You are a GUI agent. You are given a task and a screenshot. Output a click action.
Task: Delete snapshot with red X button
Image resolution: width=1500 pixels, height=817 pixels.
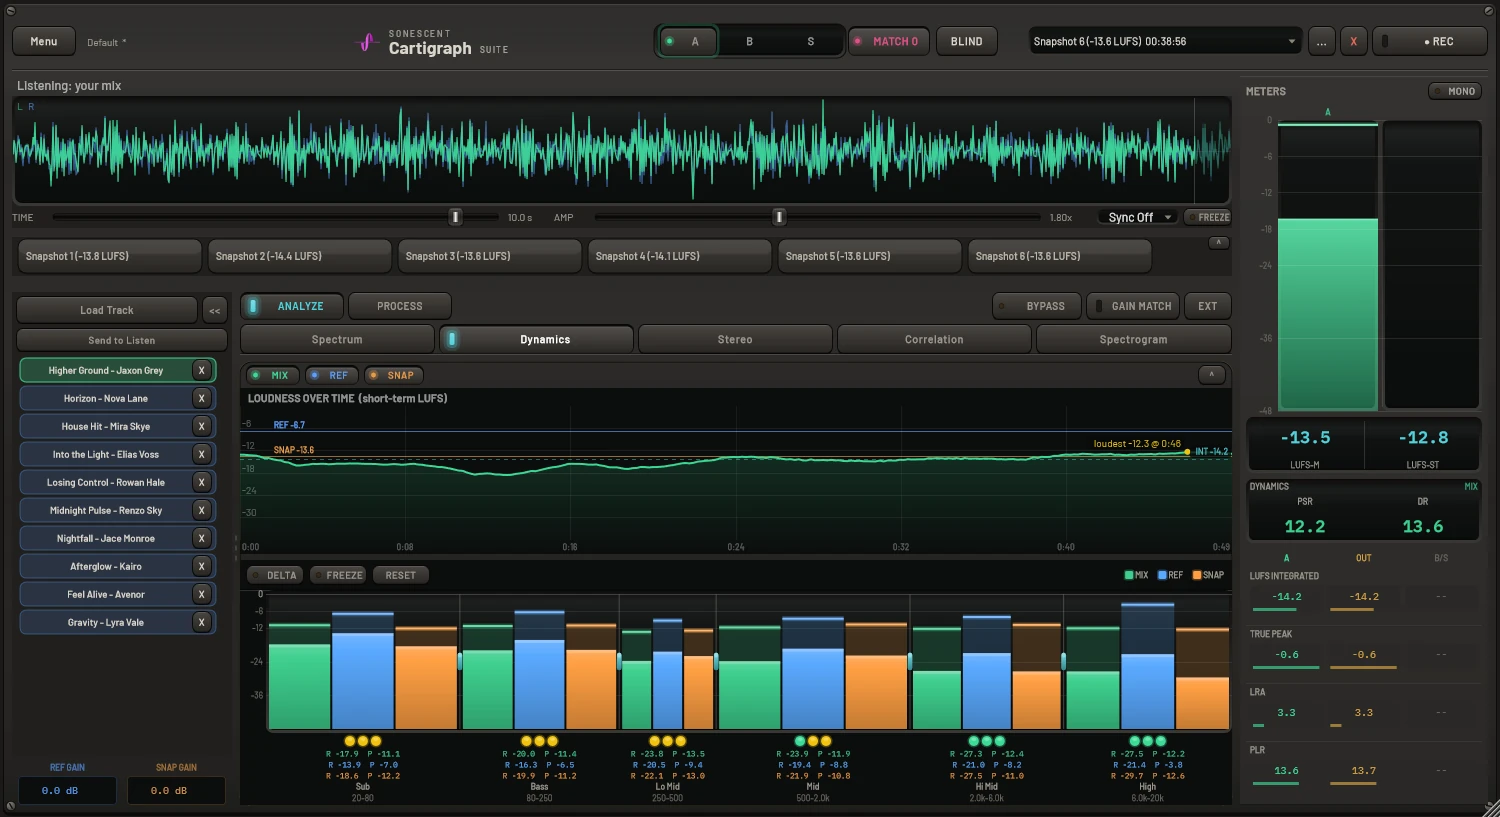(x=1353, y=41)
